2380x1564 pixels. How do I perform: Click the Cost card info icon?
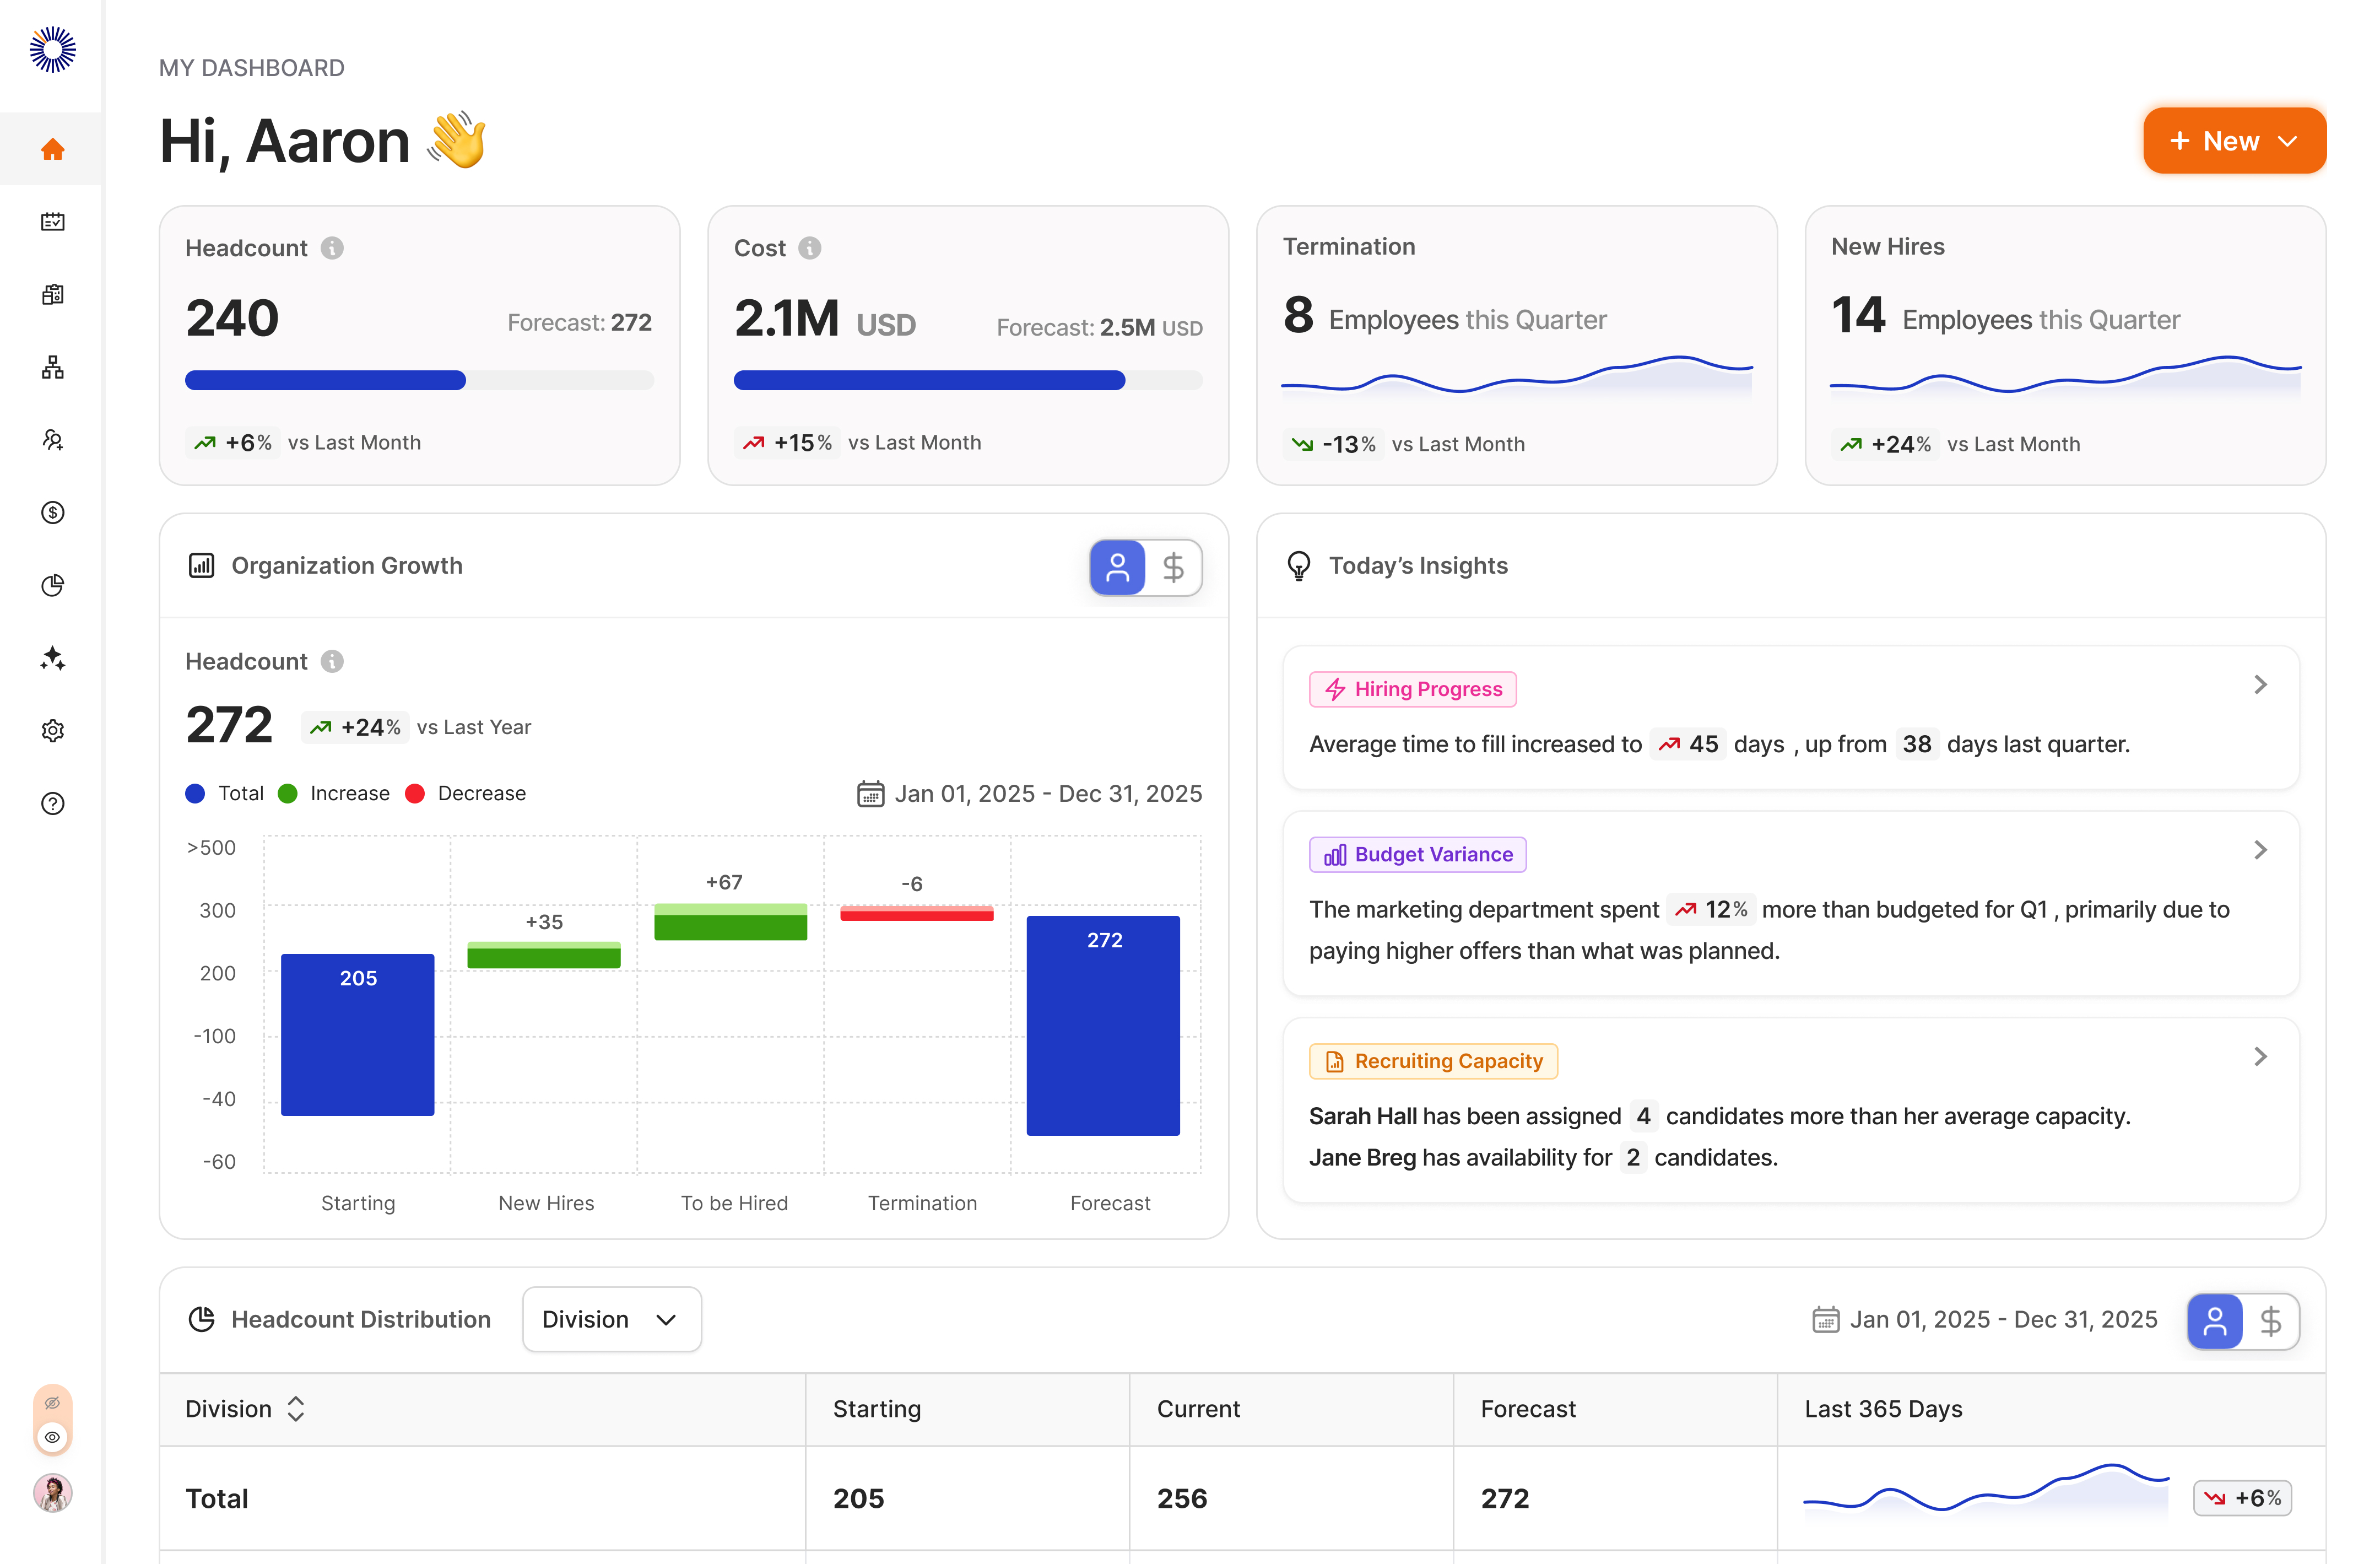[810, 248]
